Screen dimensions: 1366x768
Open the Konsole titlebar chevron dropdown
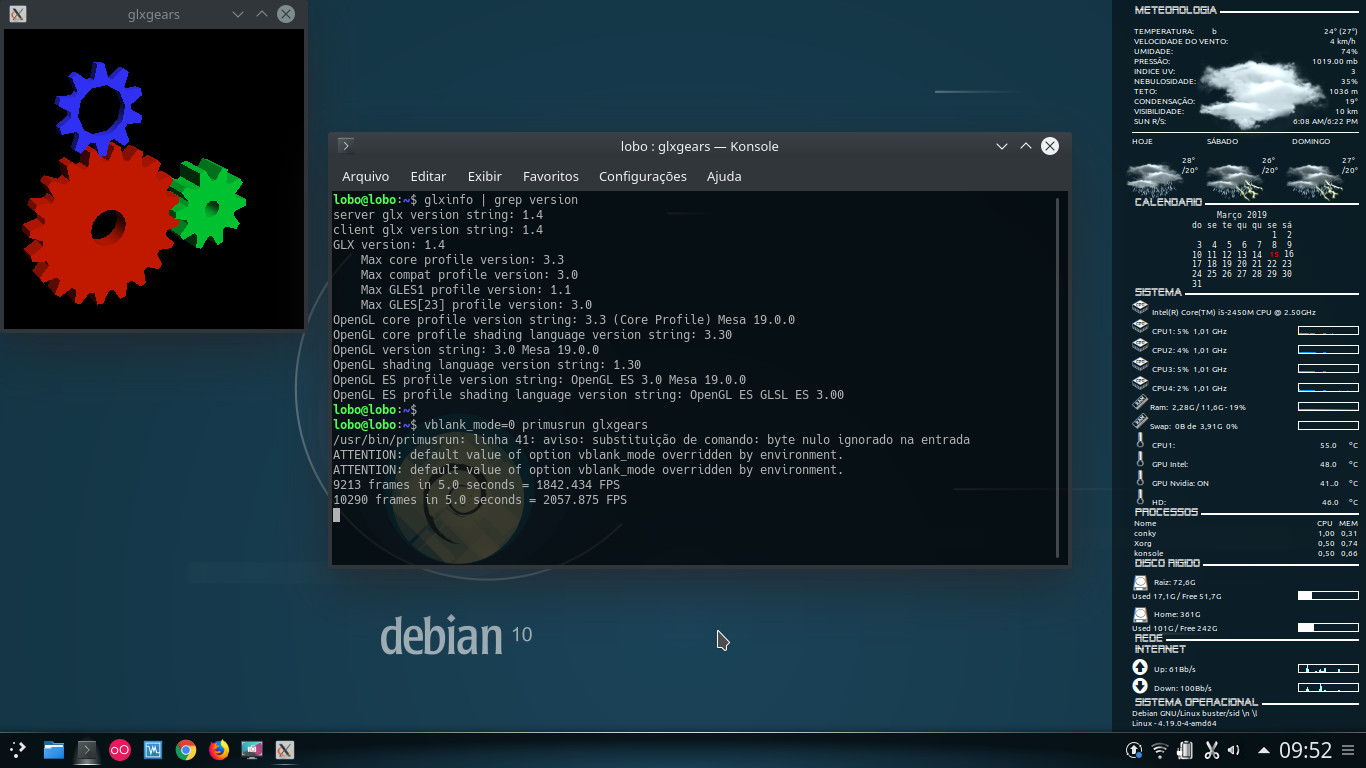point(1001,146)
